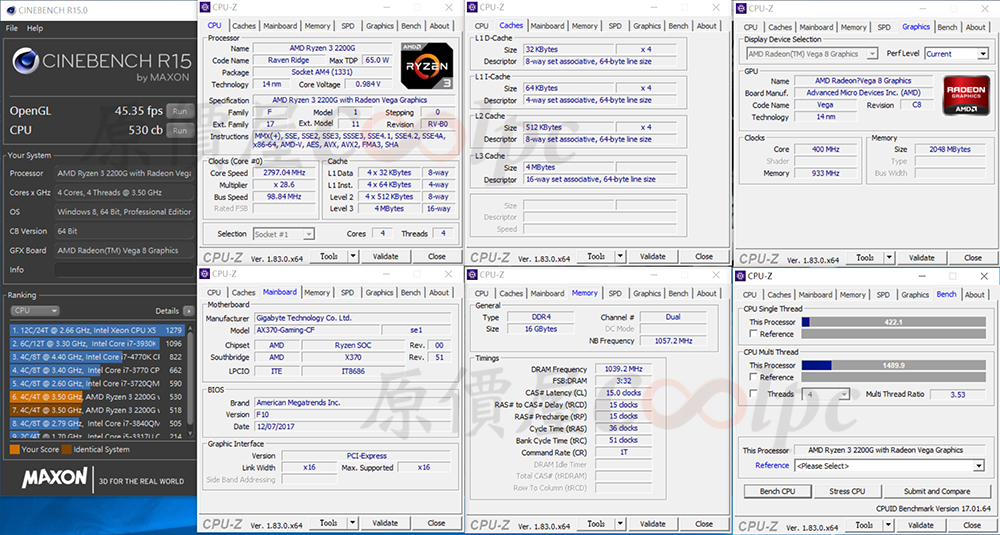The width and height of the screenshot is (1000, 535).
Task: Switch to the Memory tab in the Mainboard window
Action: tap(317, 293)
